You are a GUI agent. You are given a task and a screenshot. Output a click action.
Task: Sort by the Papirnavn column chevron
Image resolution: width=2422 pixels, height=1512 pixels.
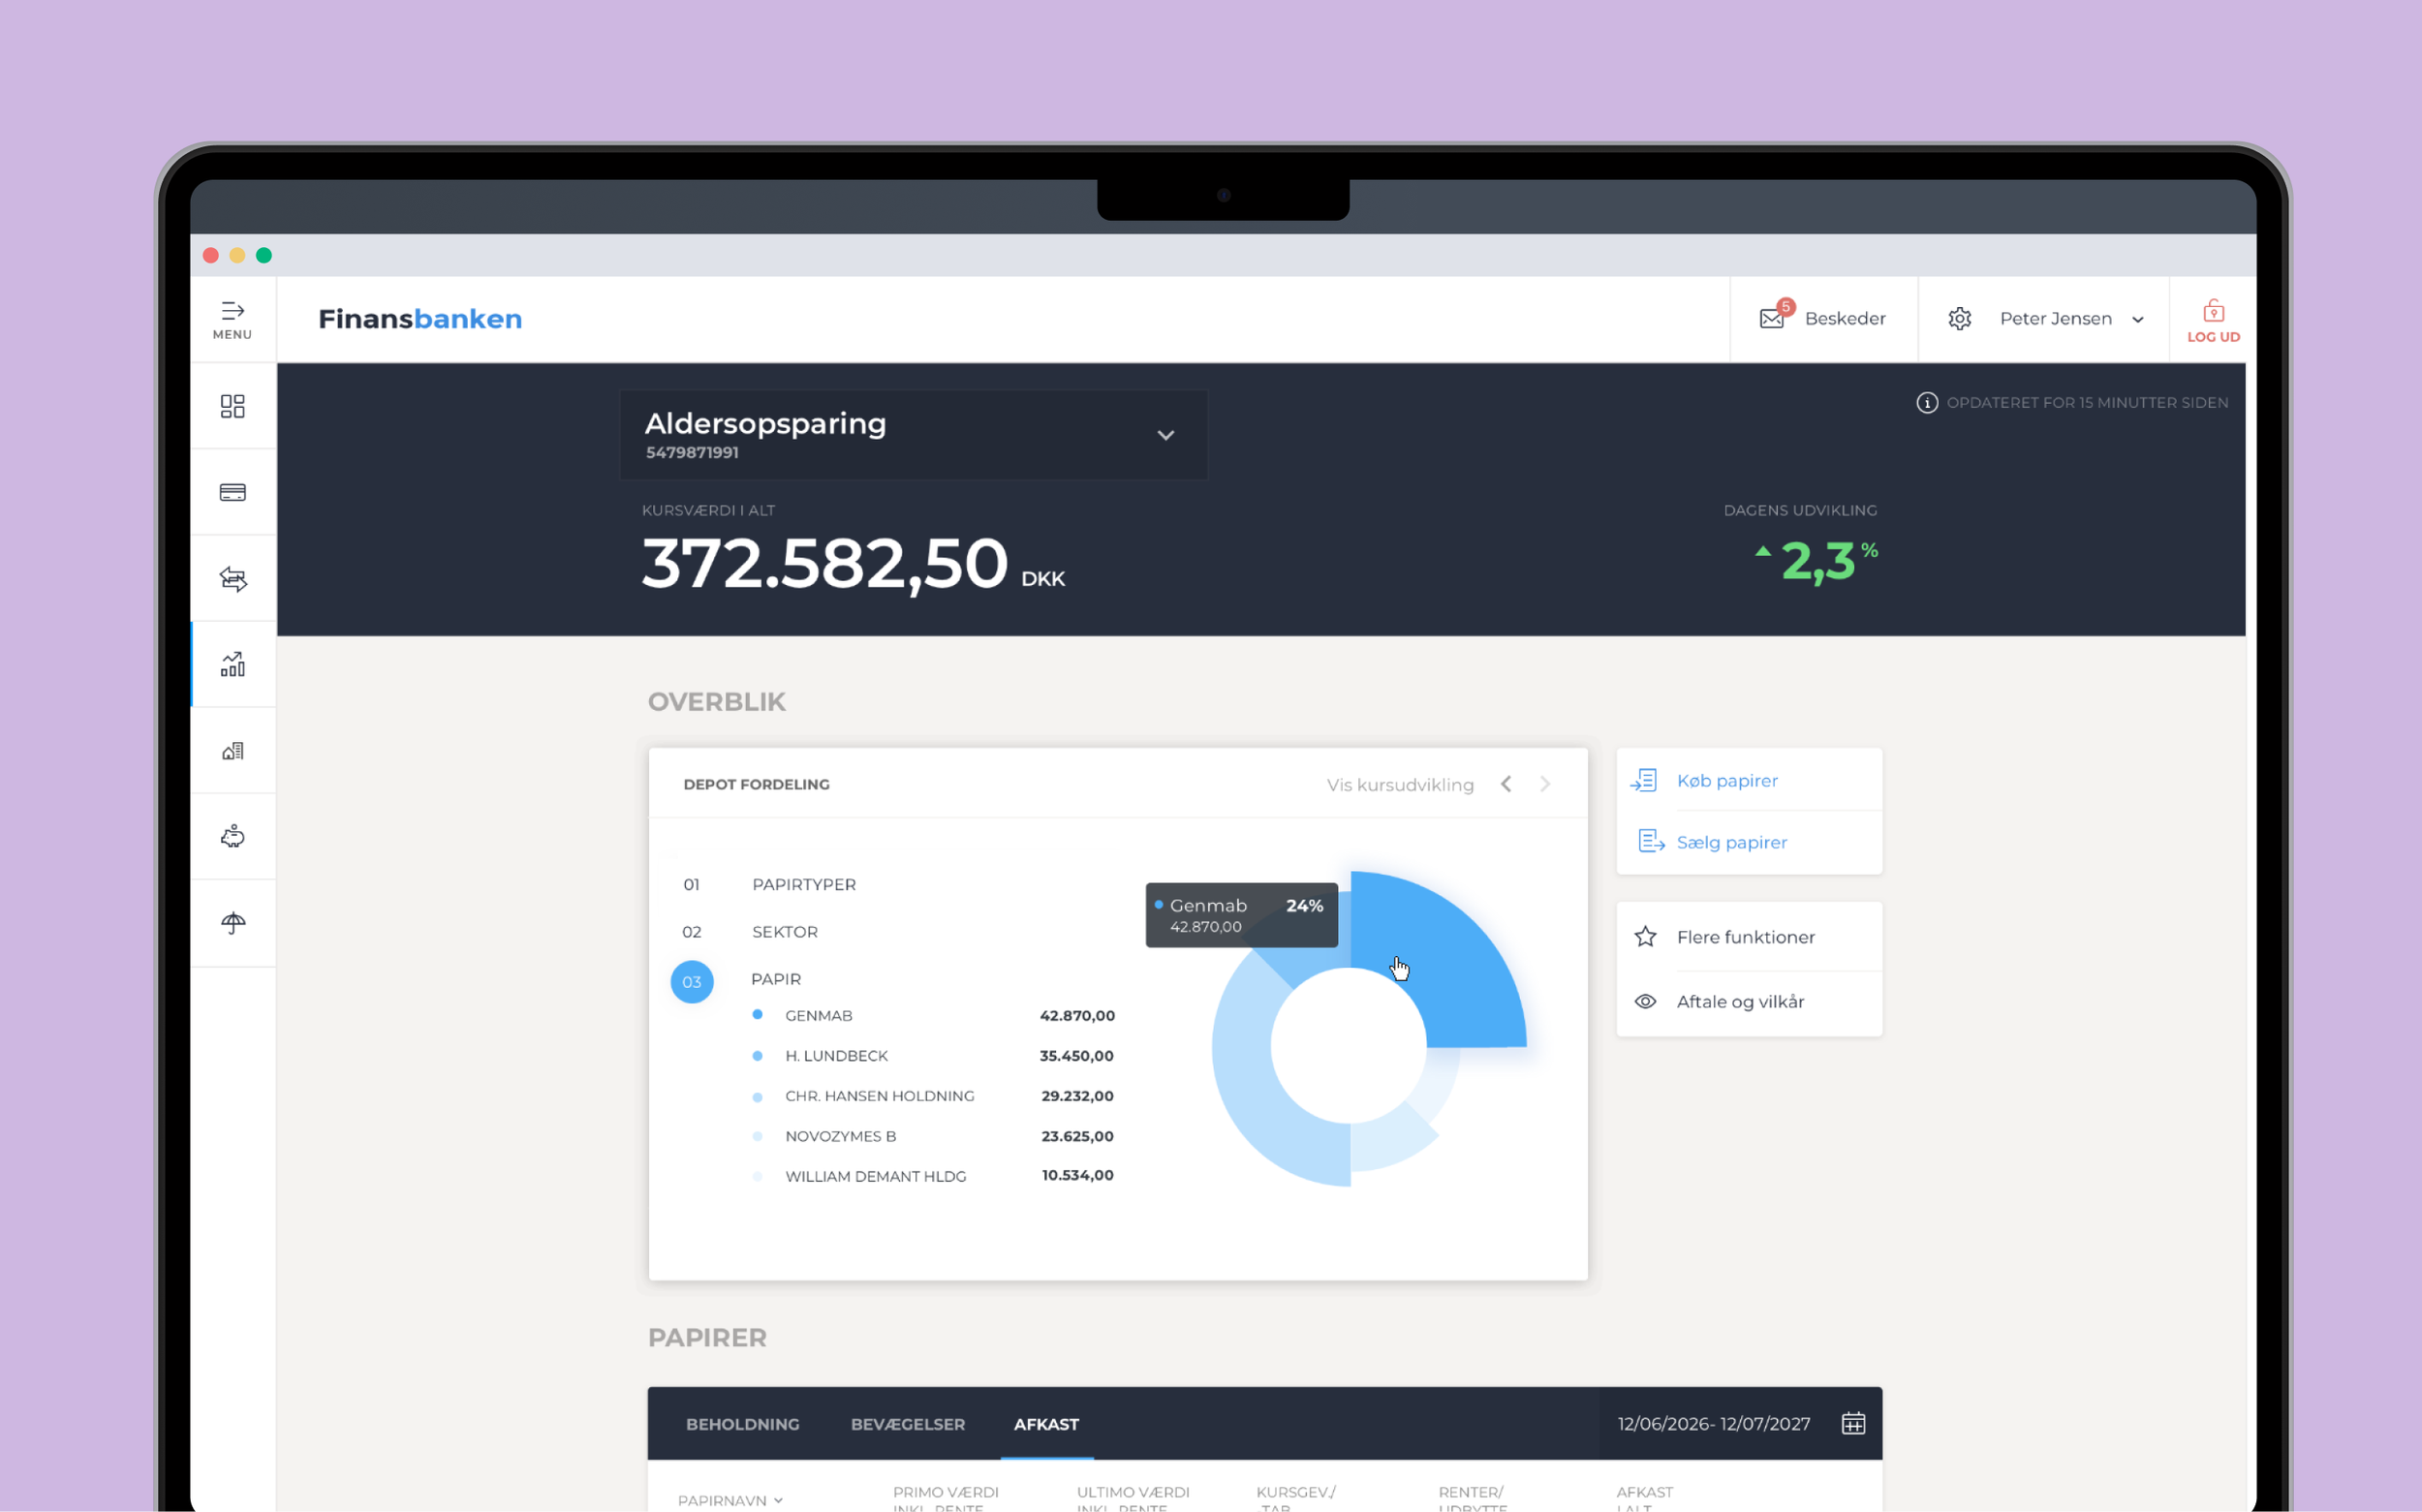point(778,1500)
